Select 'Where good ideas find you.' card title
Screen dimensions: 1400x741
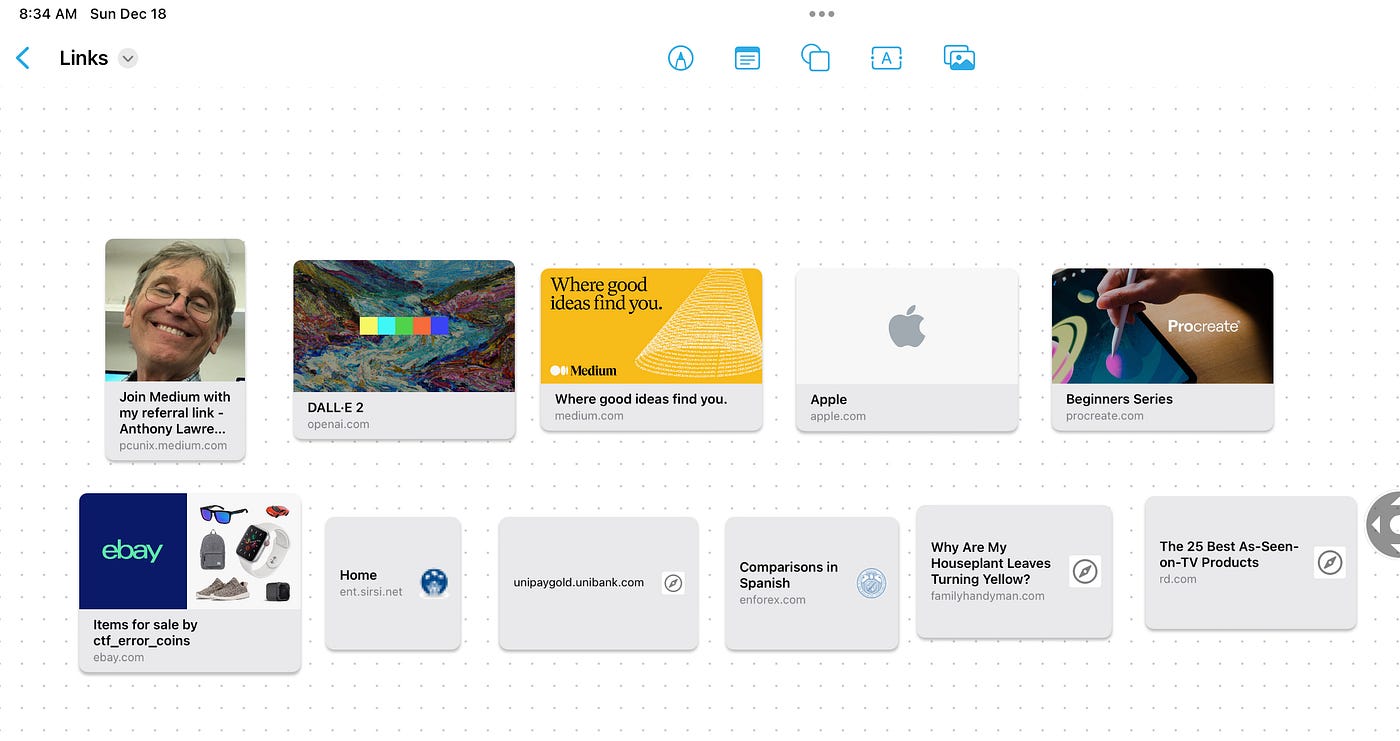point(641,399)
